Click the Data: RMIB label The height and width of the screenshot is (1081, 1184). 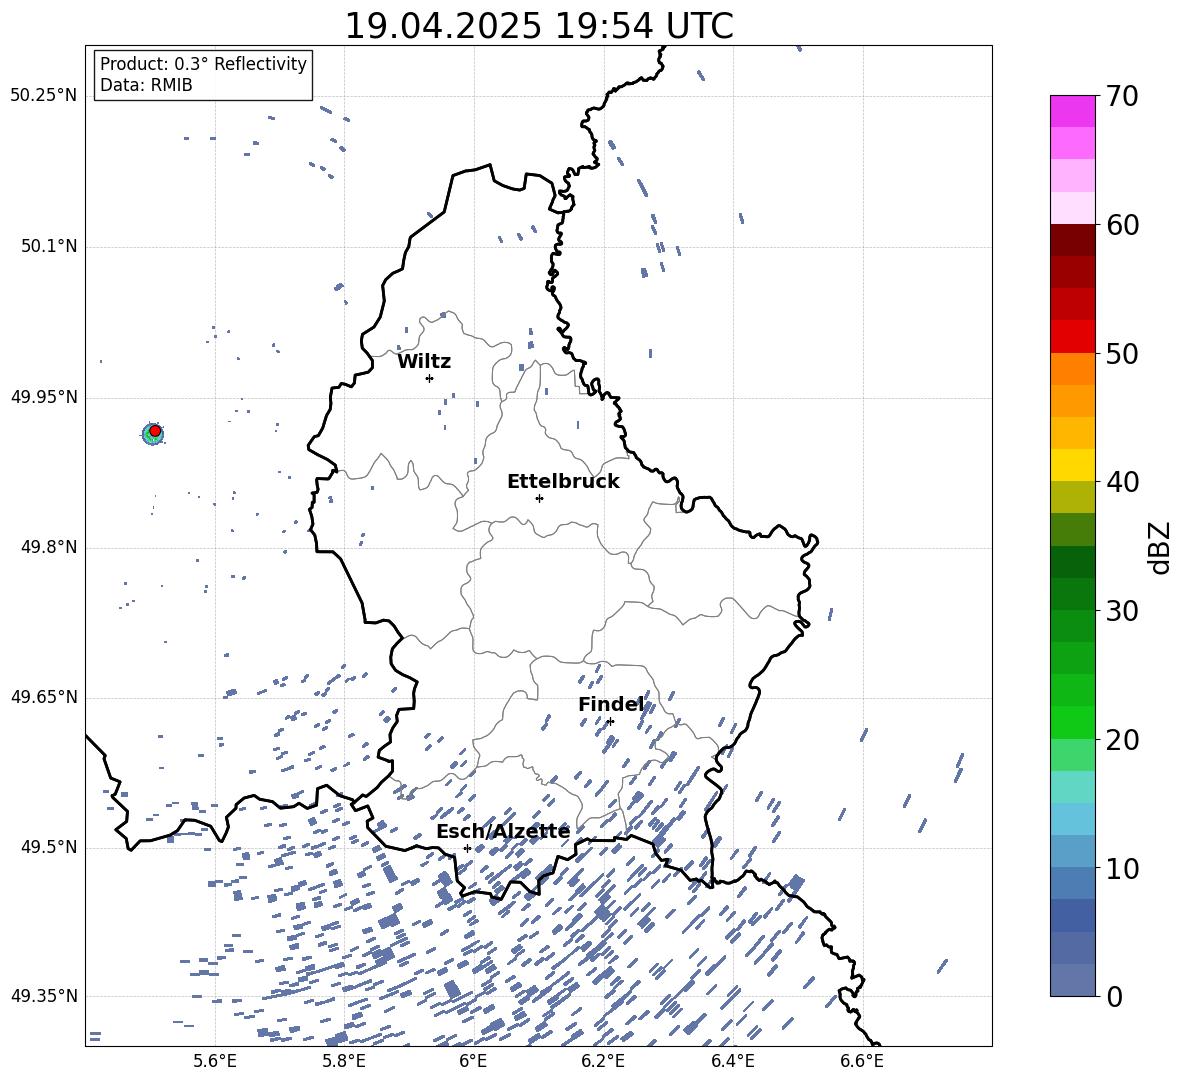146,85
